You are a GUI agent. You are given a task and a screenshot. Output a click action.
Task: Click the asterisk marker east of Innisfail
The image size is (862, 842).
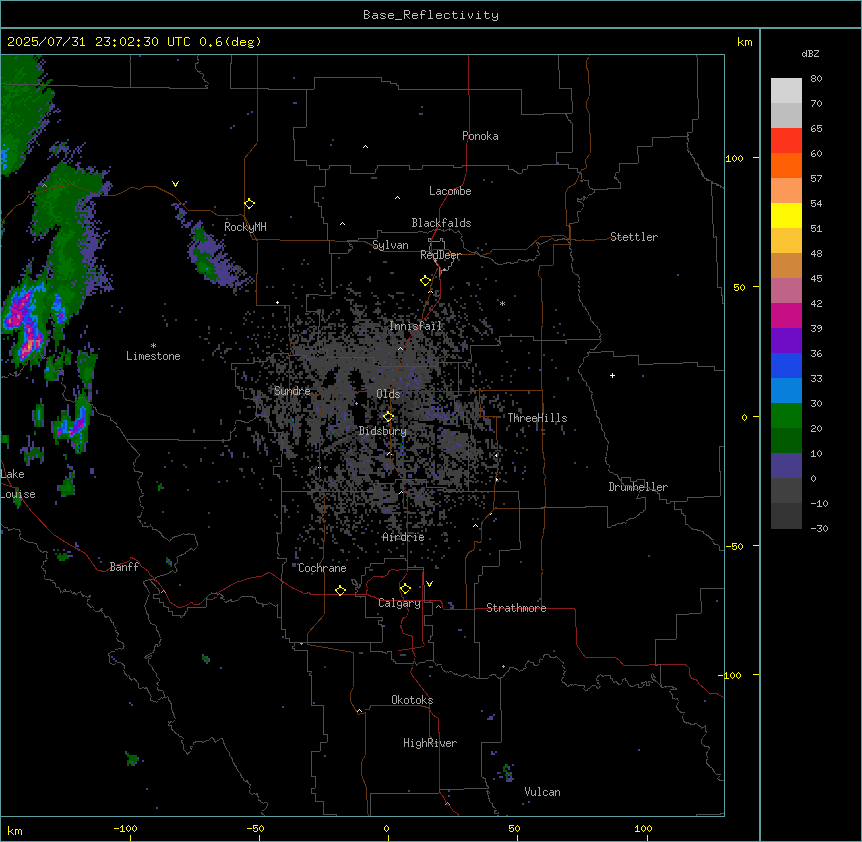(x=502, y=303)
